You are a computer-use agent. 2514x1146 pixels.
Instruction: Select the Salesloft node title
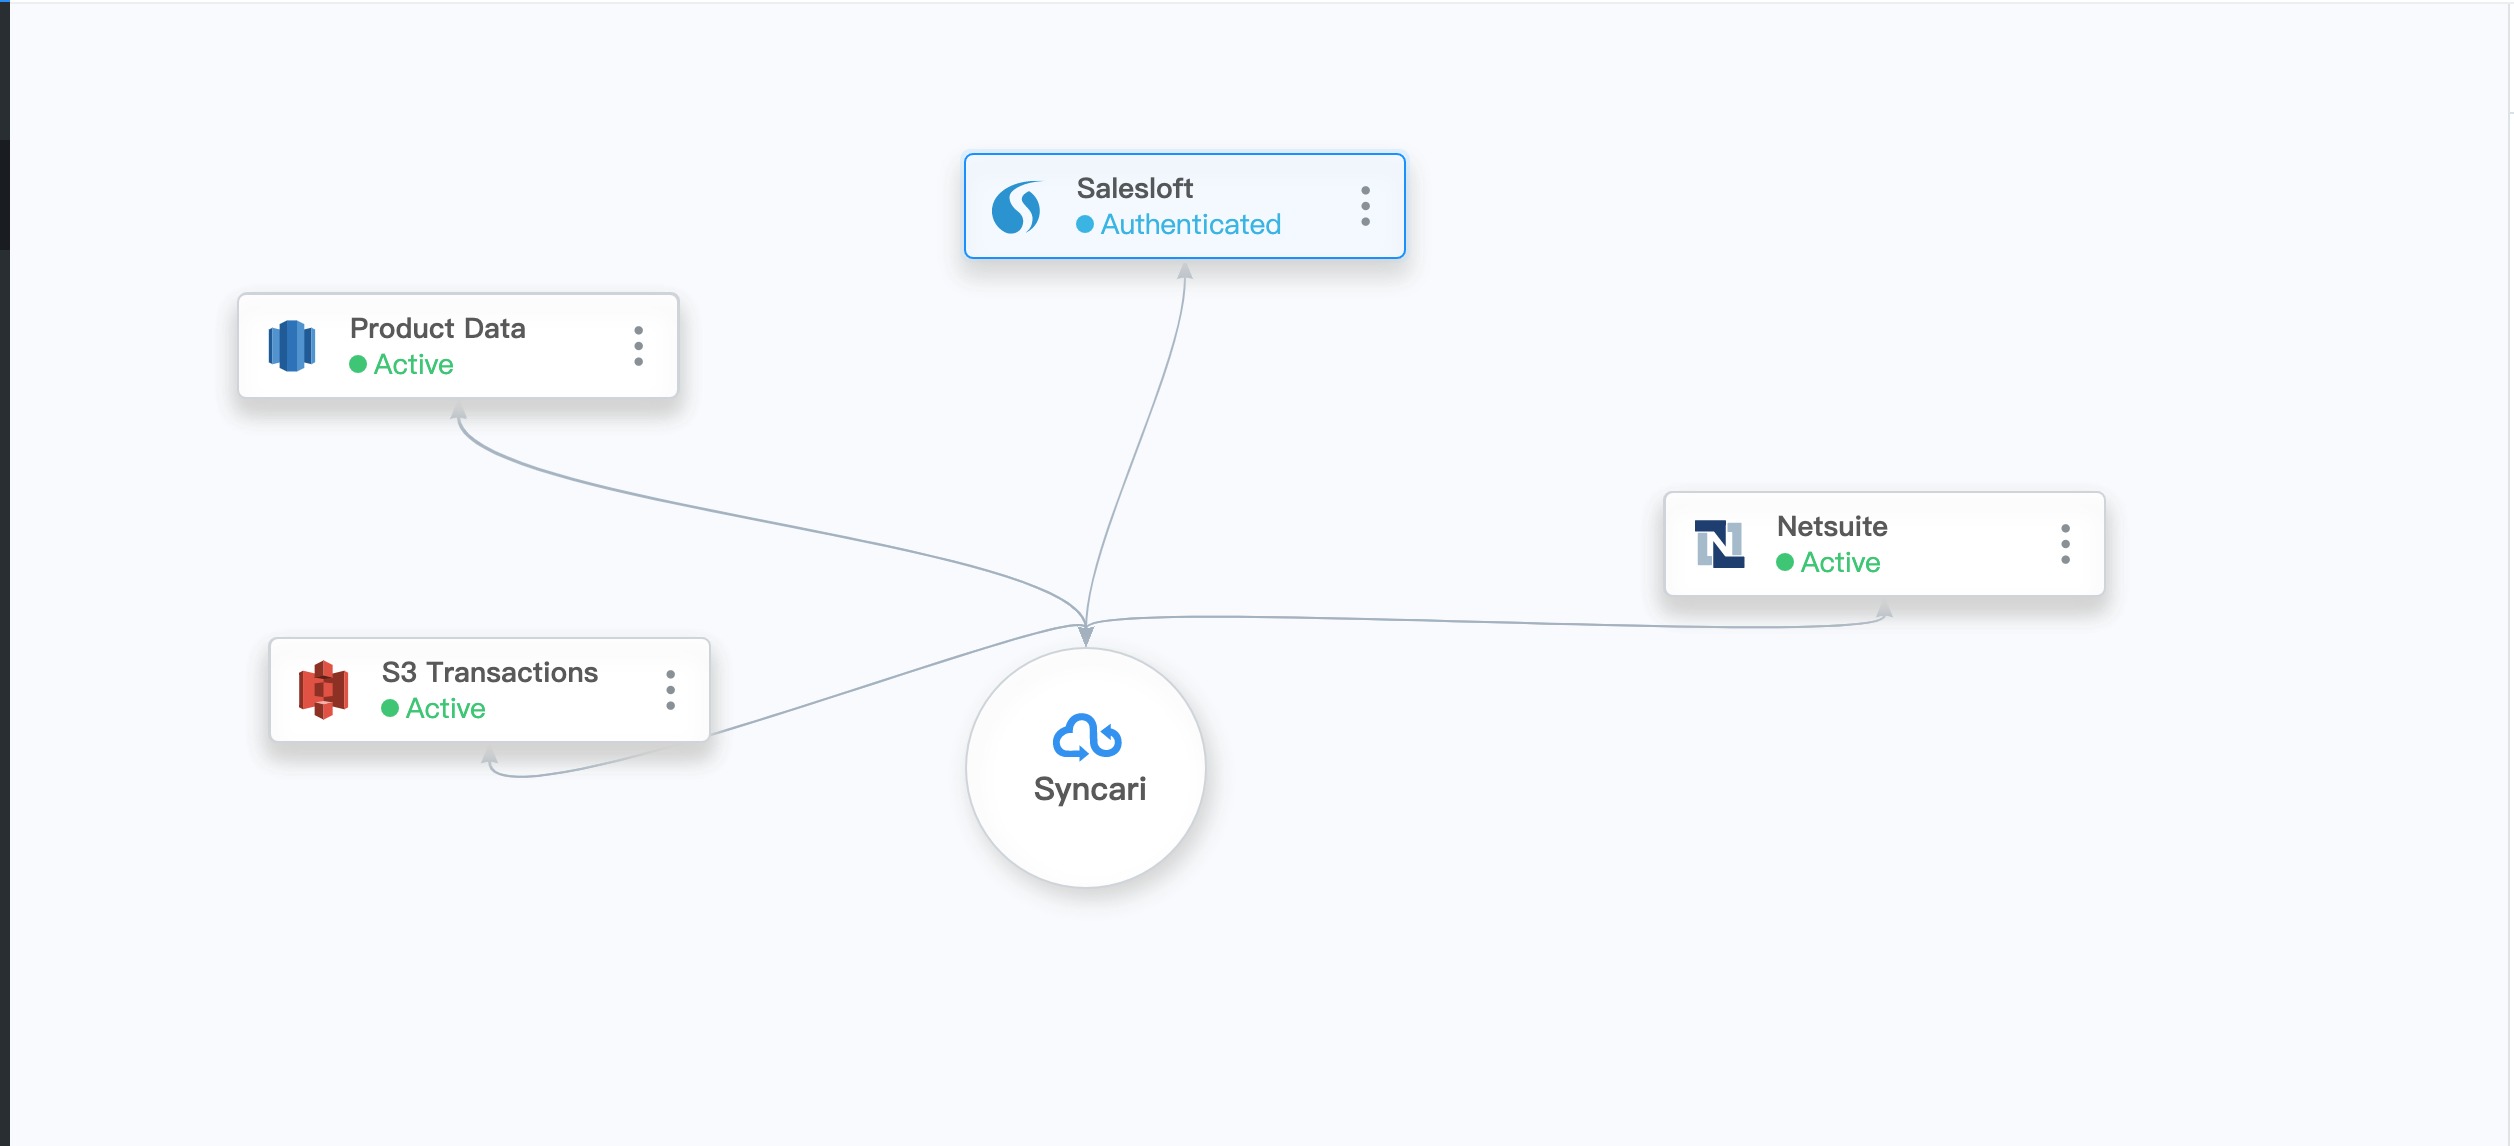(1134, 188)
